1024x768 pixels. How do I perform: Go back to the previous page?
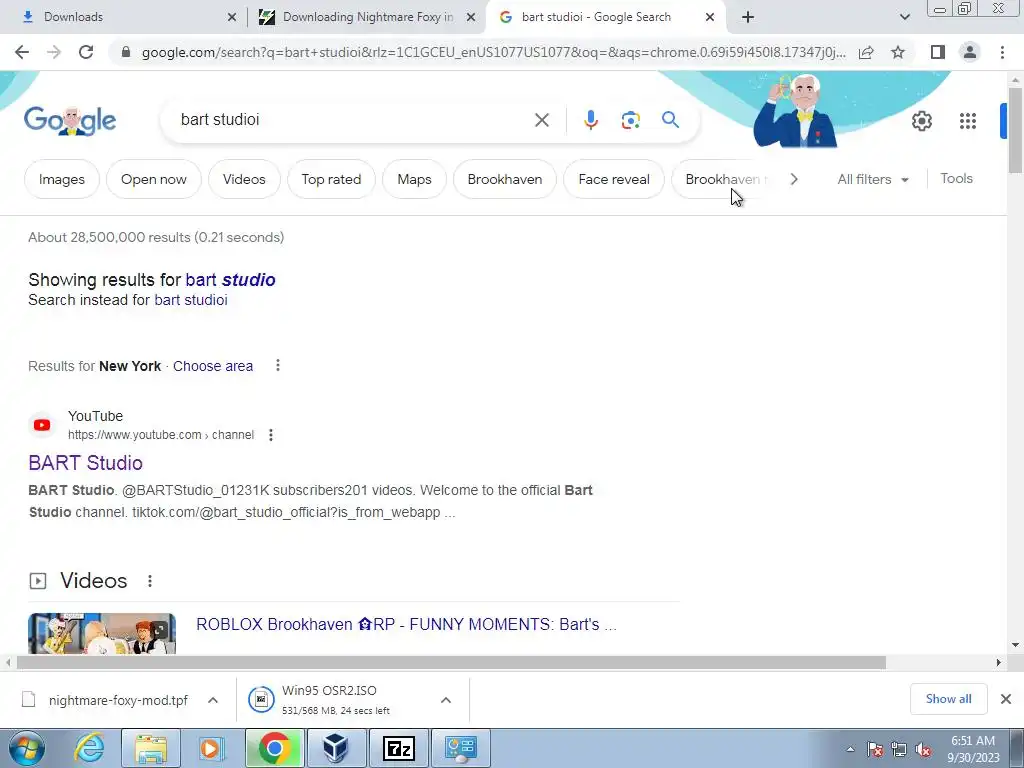click(x=22, y=52)
